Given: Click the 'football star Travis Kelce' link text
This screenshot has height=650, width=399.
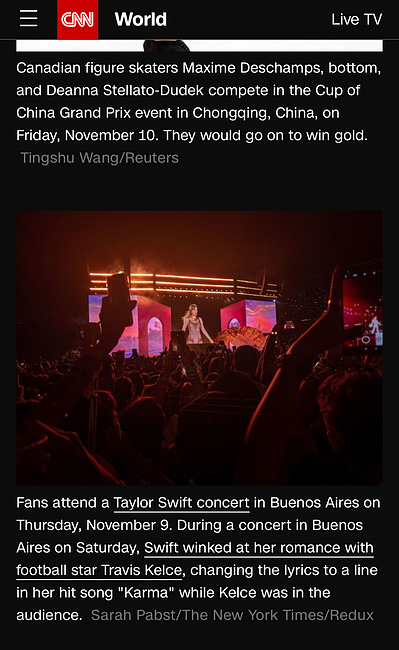Looking at the screenshot, I should pyautogui.click(x=99, y=570).
